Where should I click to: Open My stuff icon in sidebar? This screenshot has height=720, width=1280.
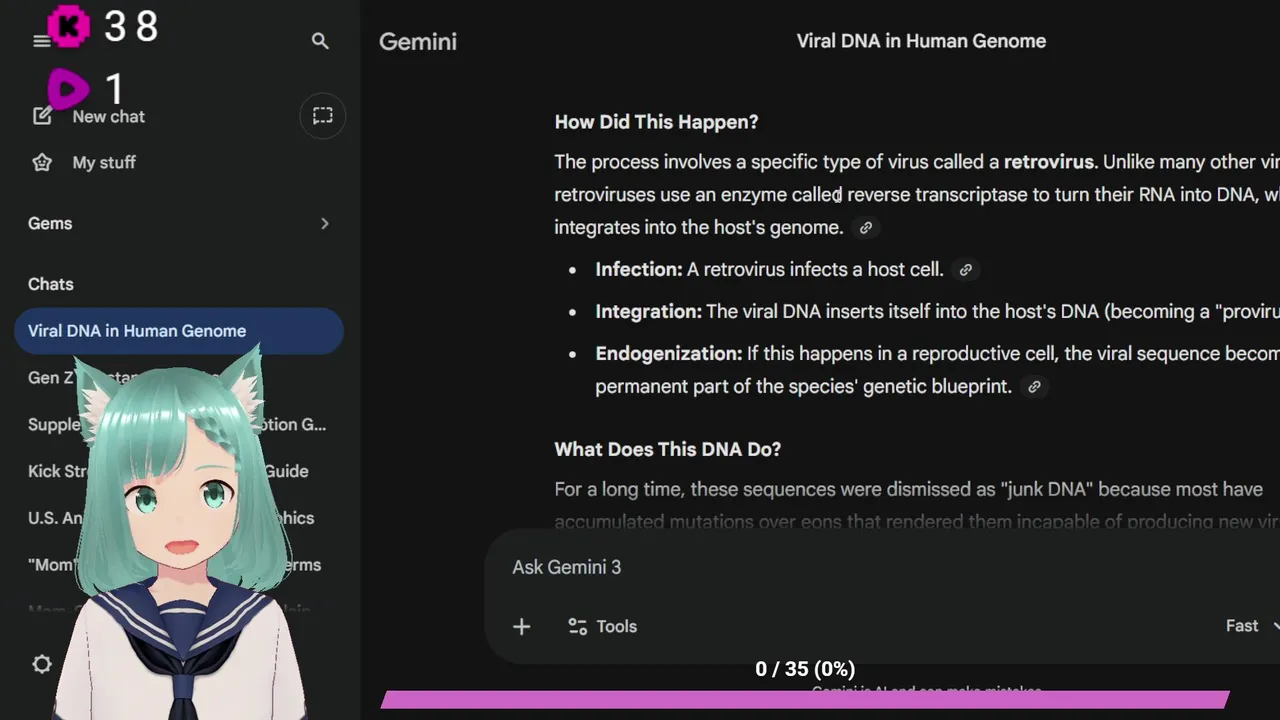click(42, 162)
